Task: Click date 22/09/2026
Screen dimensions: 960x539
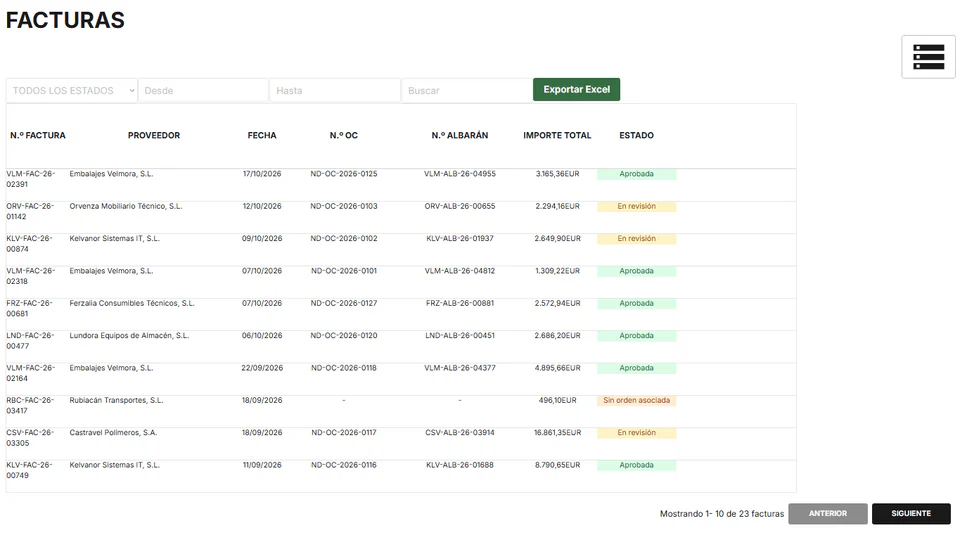Action: (x=262, y=368)
